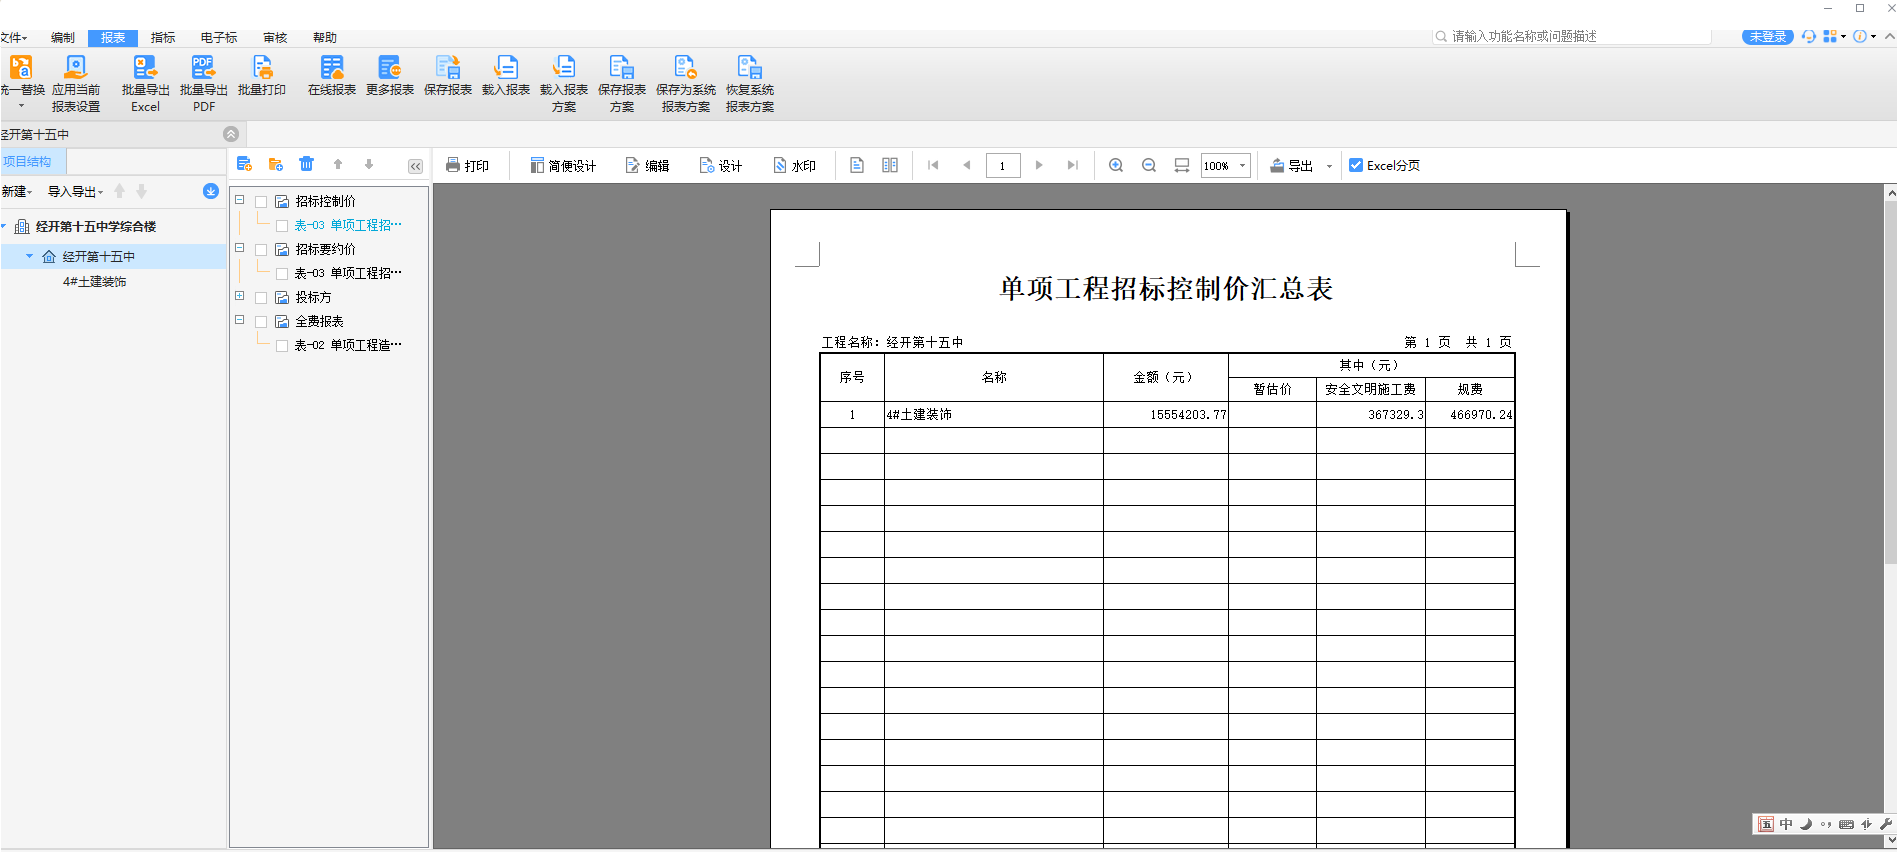Open the 新建 dropdown
This screenshot has height=852, width=1897.
(17, 191)
